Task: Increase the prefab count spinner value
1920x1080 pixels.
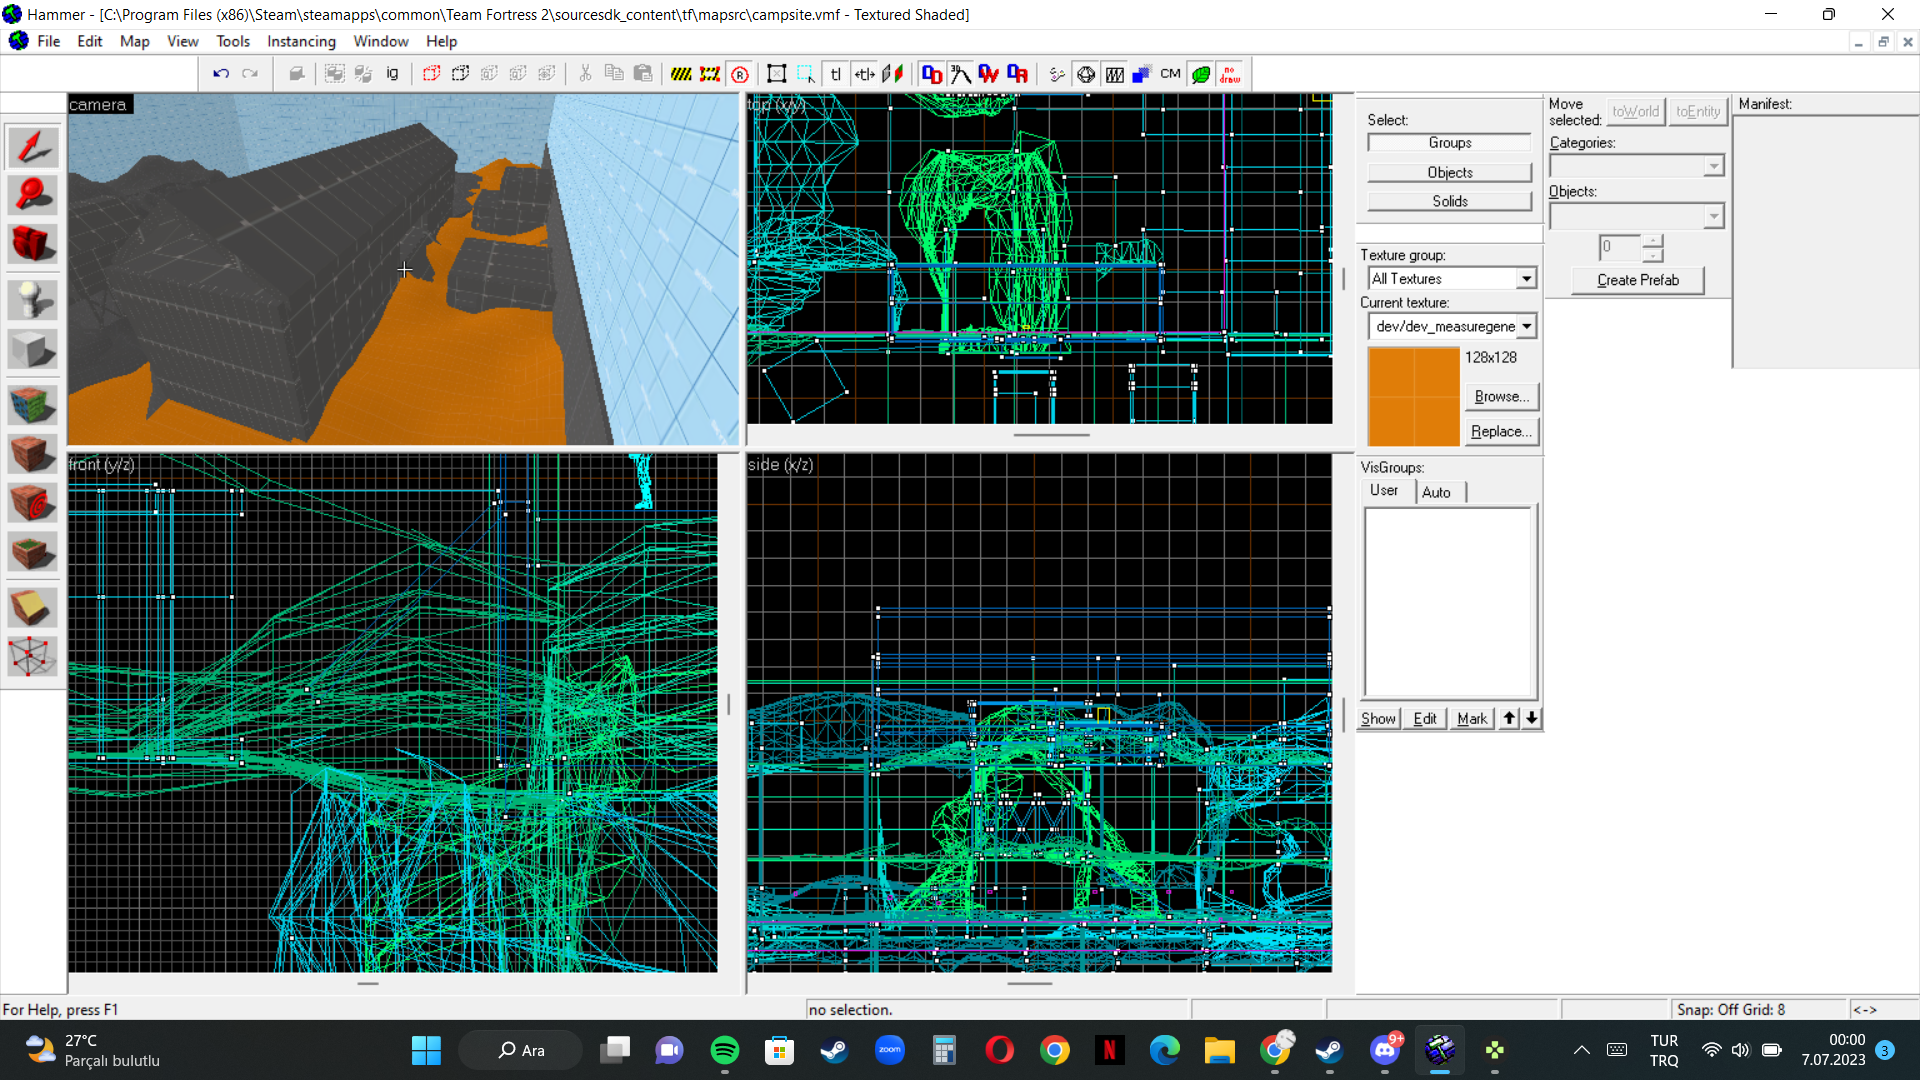Action: [x=1653, y=241]
